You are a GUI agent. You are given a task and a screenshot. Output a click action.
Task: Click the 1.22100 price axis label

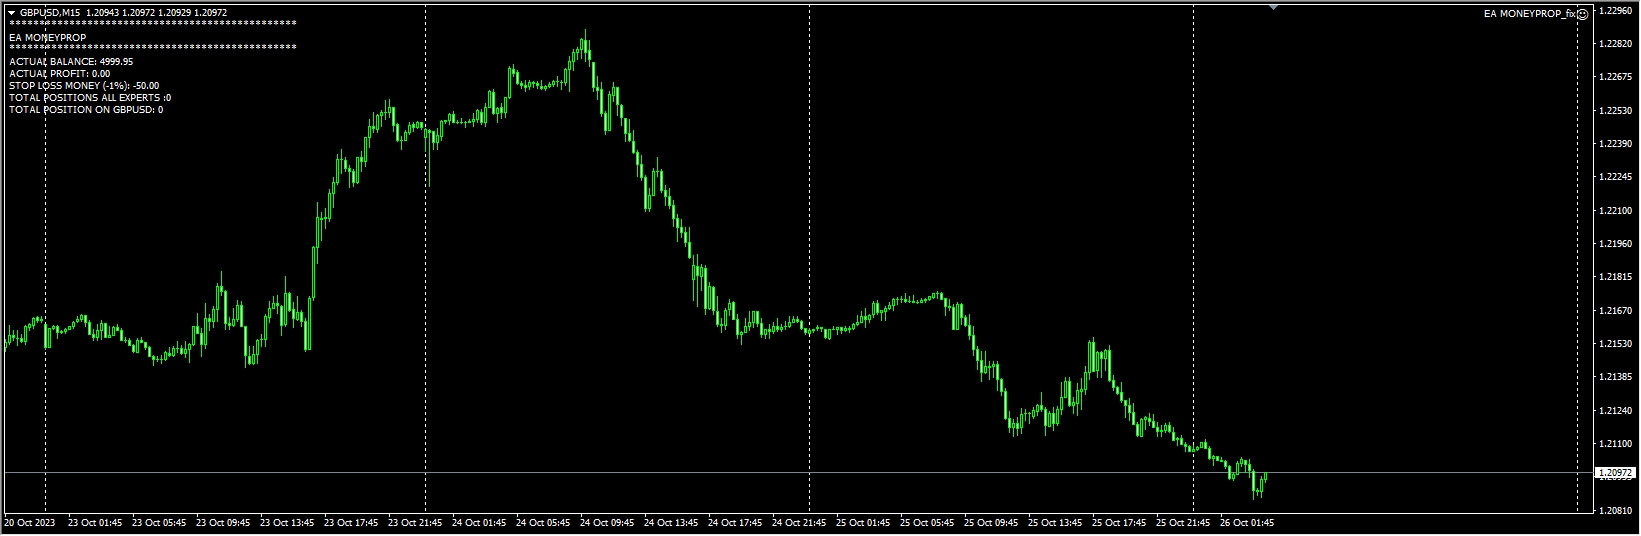1616,211
